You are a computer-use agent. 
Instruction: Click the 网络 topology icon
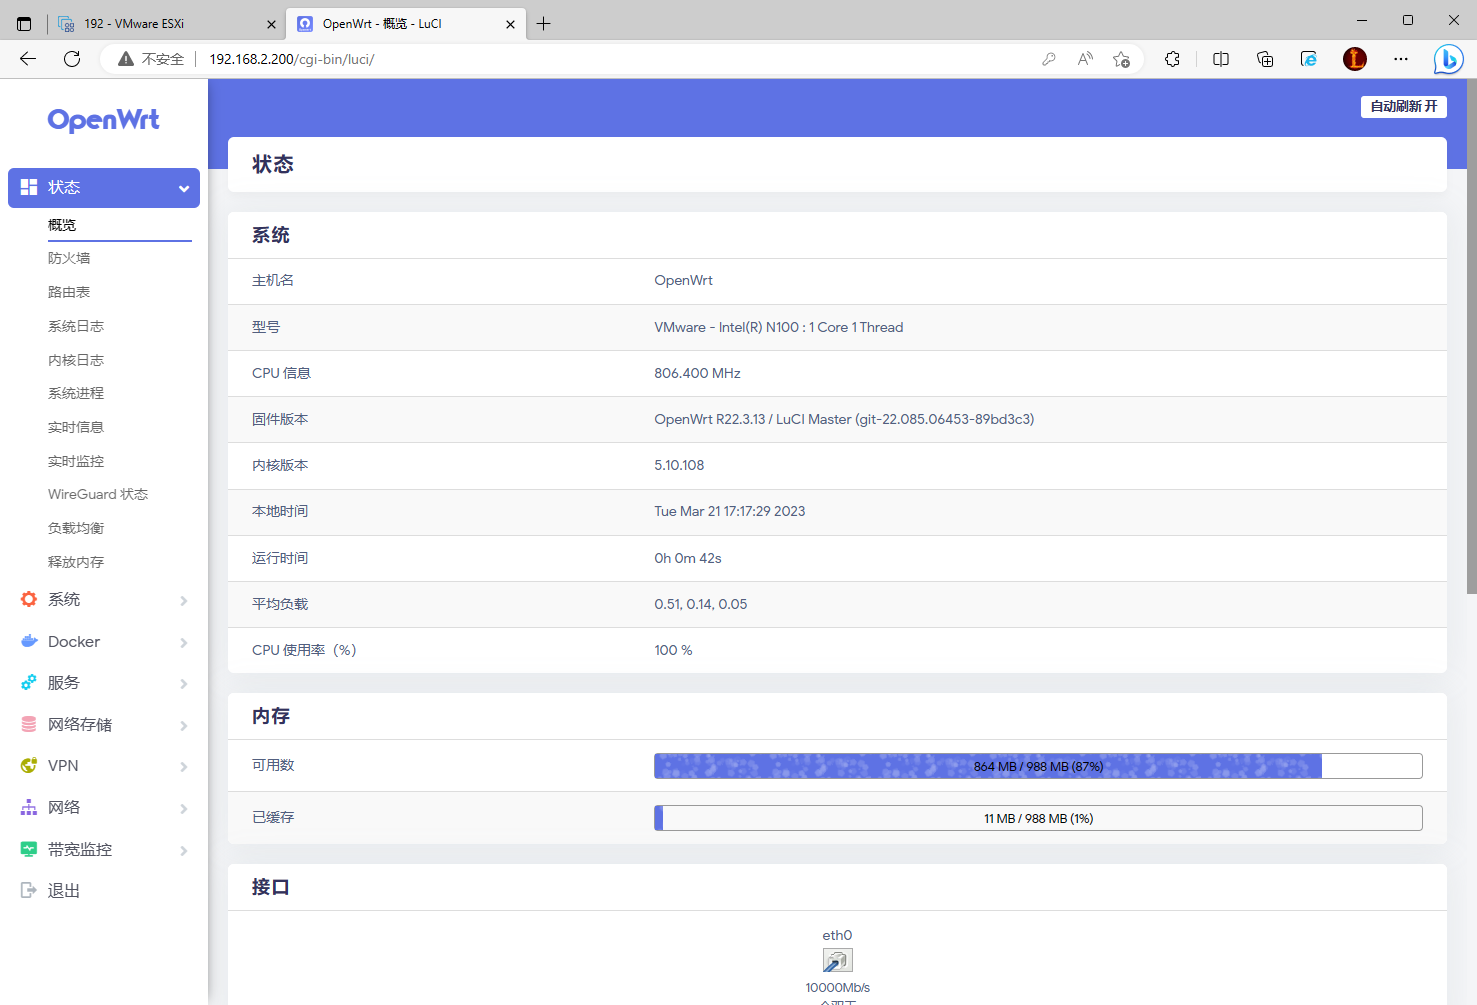point(29,807)
